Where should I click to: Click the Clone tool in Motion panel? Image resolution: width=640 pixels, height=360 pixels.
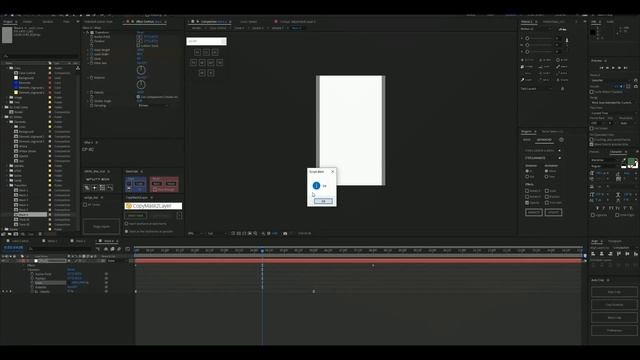[527, 67]
